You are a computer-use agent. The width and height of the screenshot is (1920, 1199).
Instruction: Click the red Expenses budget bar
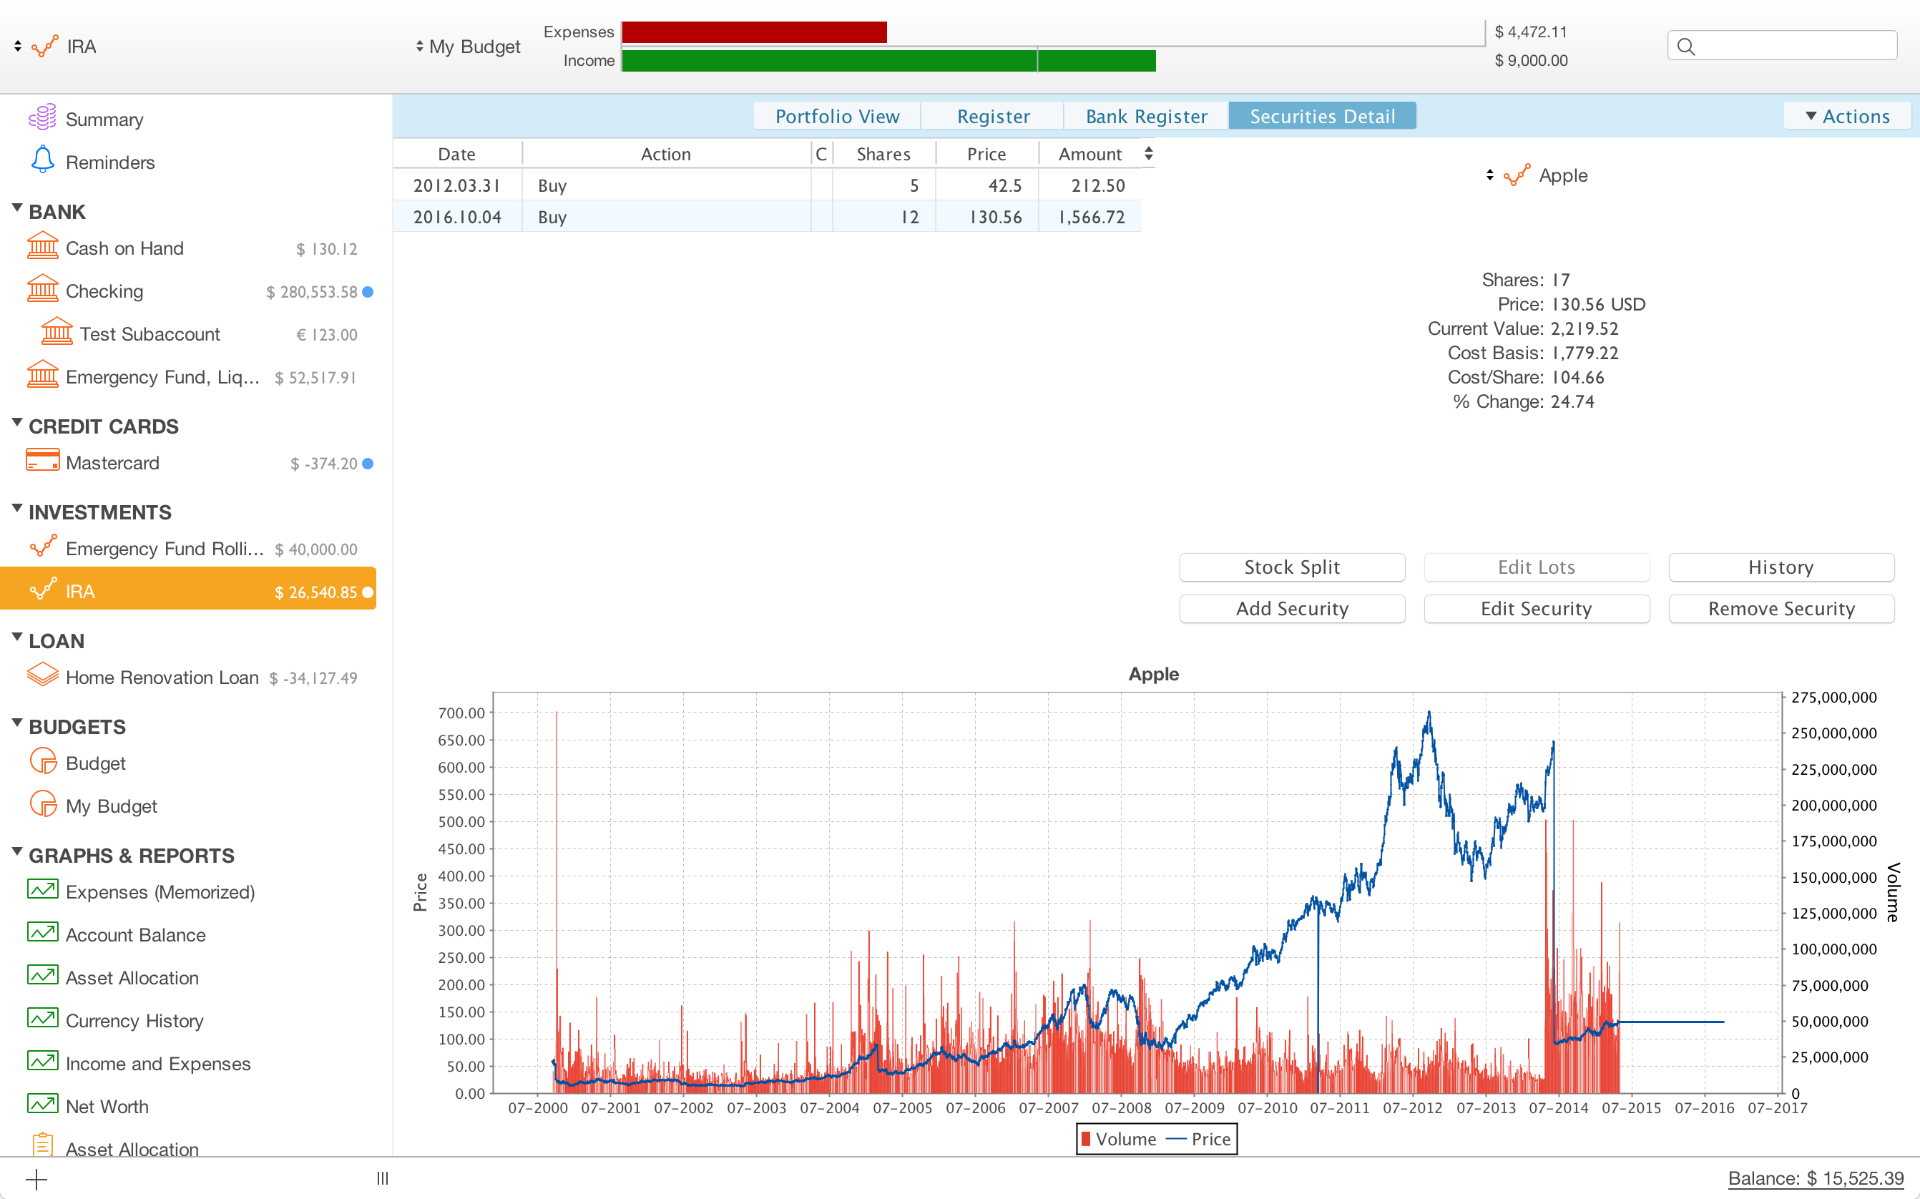point(754,32)
